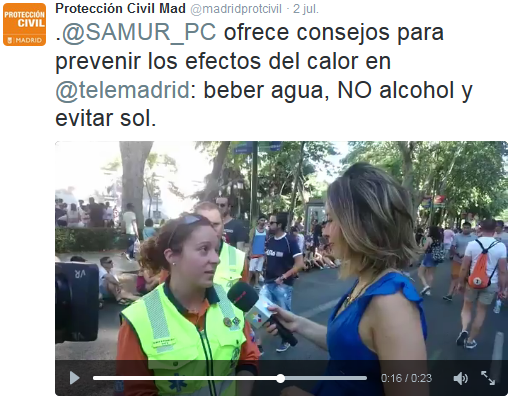Follow the @telemadrid mention link
The height and width of the screenshot is (402, 514).
click(123, 90)
